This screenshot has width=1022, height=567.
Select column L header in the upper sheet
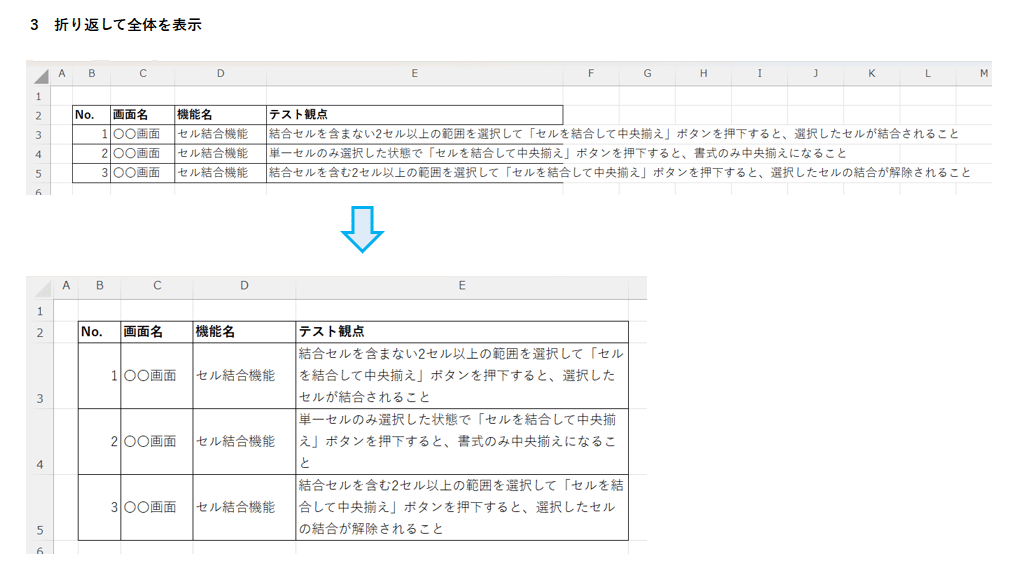click(927, 74)
